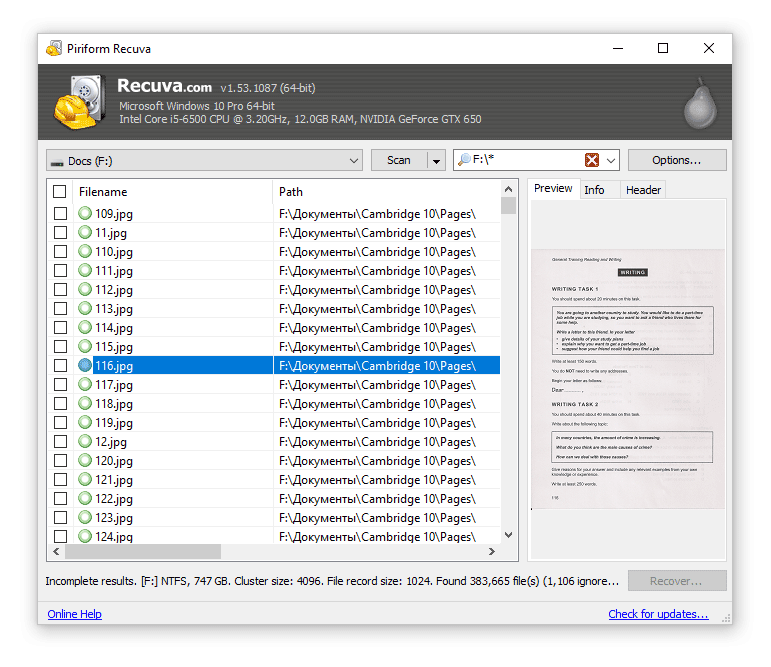The image size is (771, 667).
Task: Click the horizontal scrollbar thumb
Action: [x=143, y=551]
